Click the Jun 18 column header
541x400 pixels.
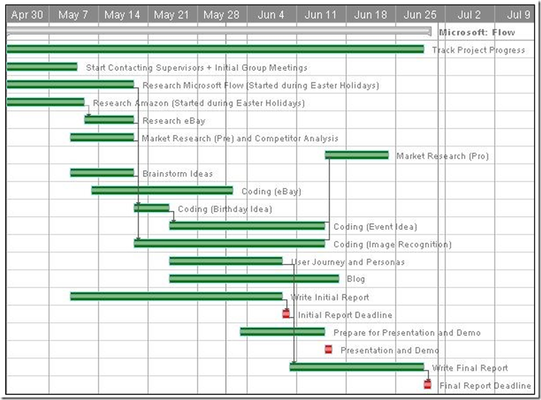tap(370, 15)
